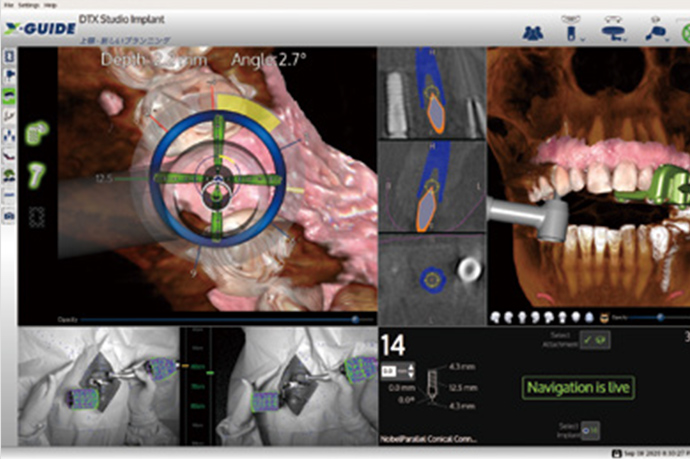Image resolution: width=690 pixels, height=459 pixels.
Task: Click the Navigation is live status button
Action: pyautogui.click(x=579, y=386)
